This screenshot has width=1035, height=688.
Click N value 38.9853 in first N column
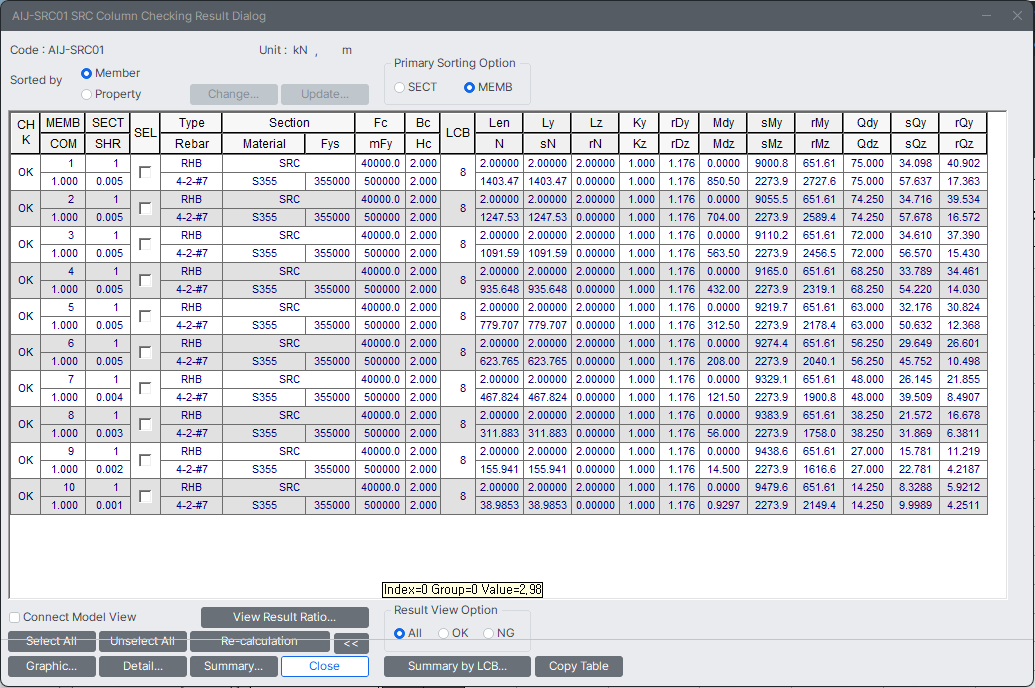[x=499, y=506]
